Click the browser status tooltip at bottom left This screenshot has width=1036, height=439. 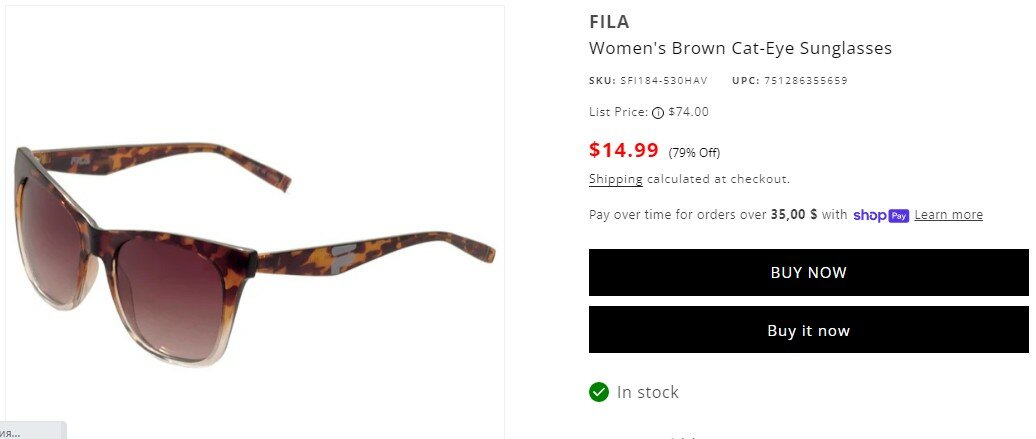(x=30, y=432)
